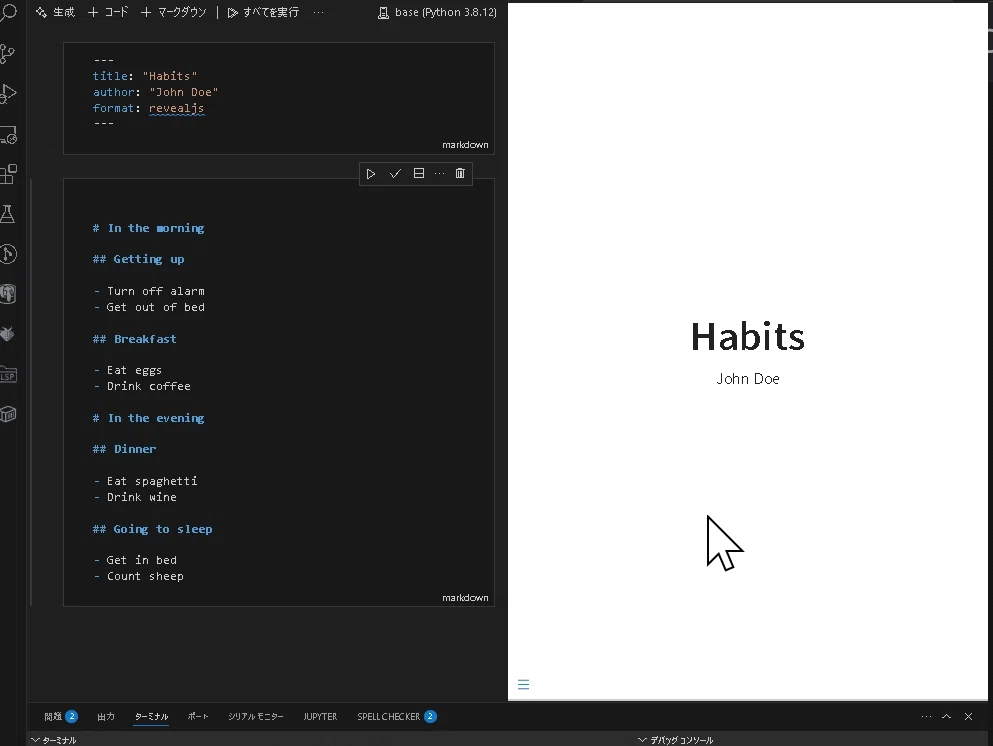The height and width of the screenshot is (746, 993).
Task: Open the Search view in activity bar
Action: (x=8, y=12)
